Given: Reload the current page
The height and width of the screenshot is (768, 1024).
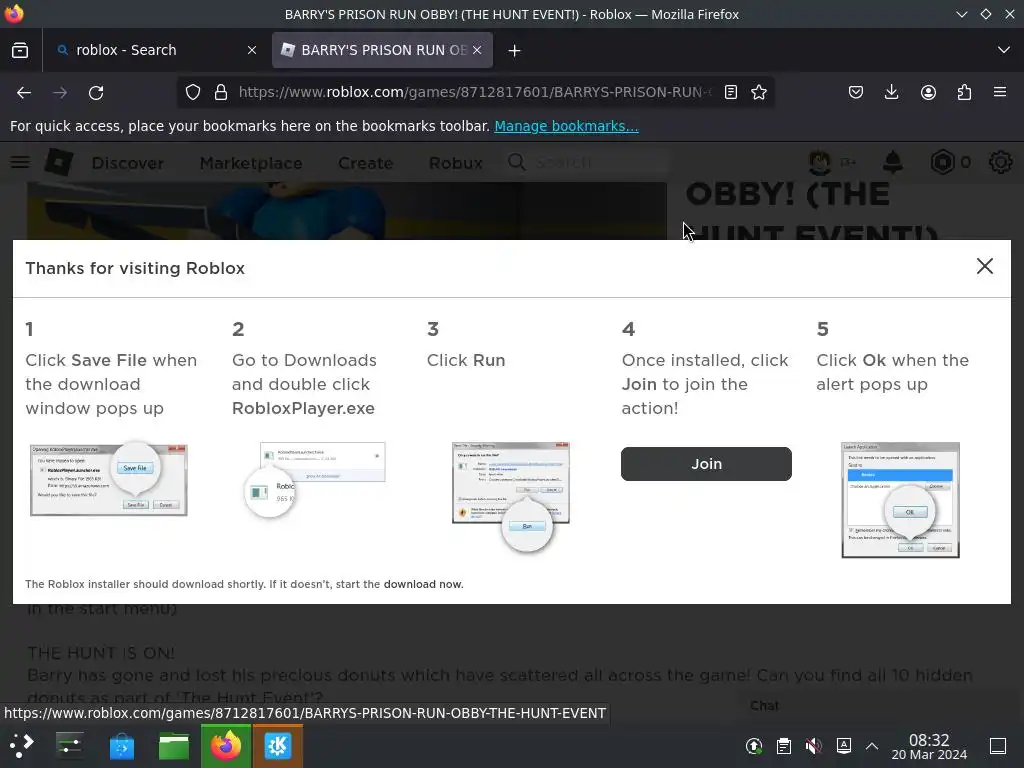Looking at the screenshot, I should [96, 93].
